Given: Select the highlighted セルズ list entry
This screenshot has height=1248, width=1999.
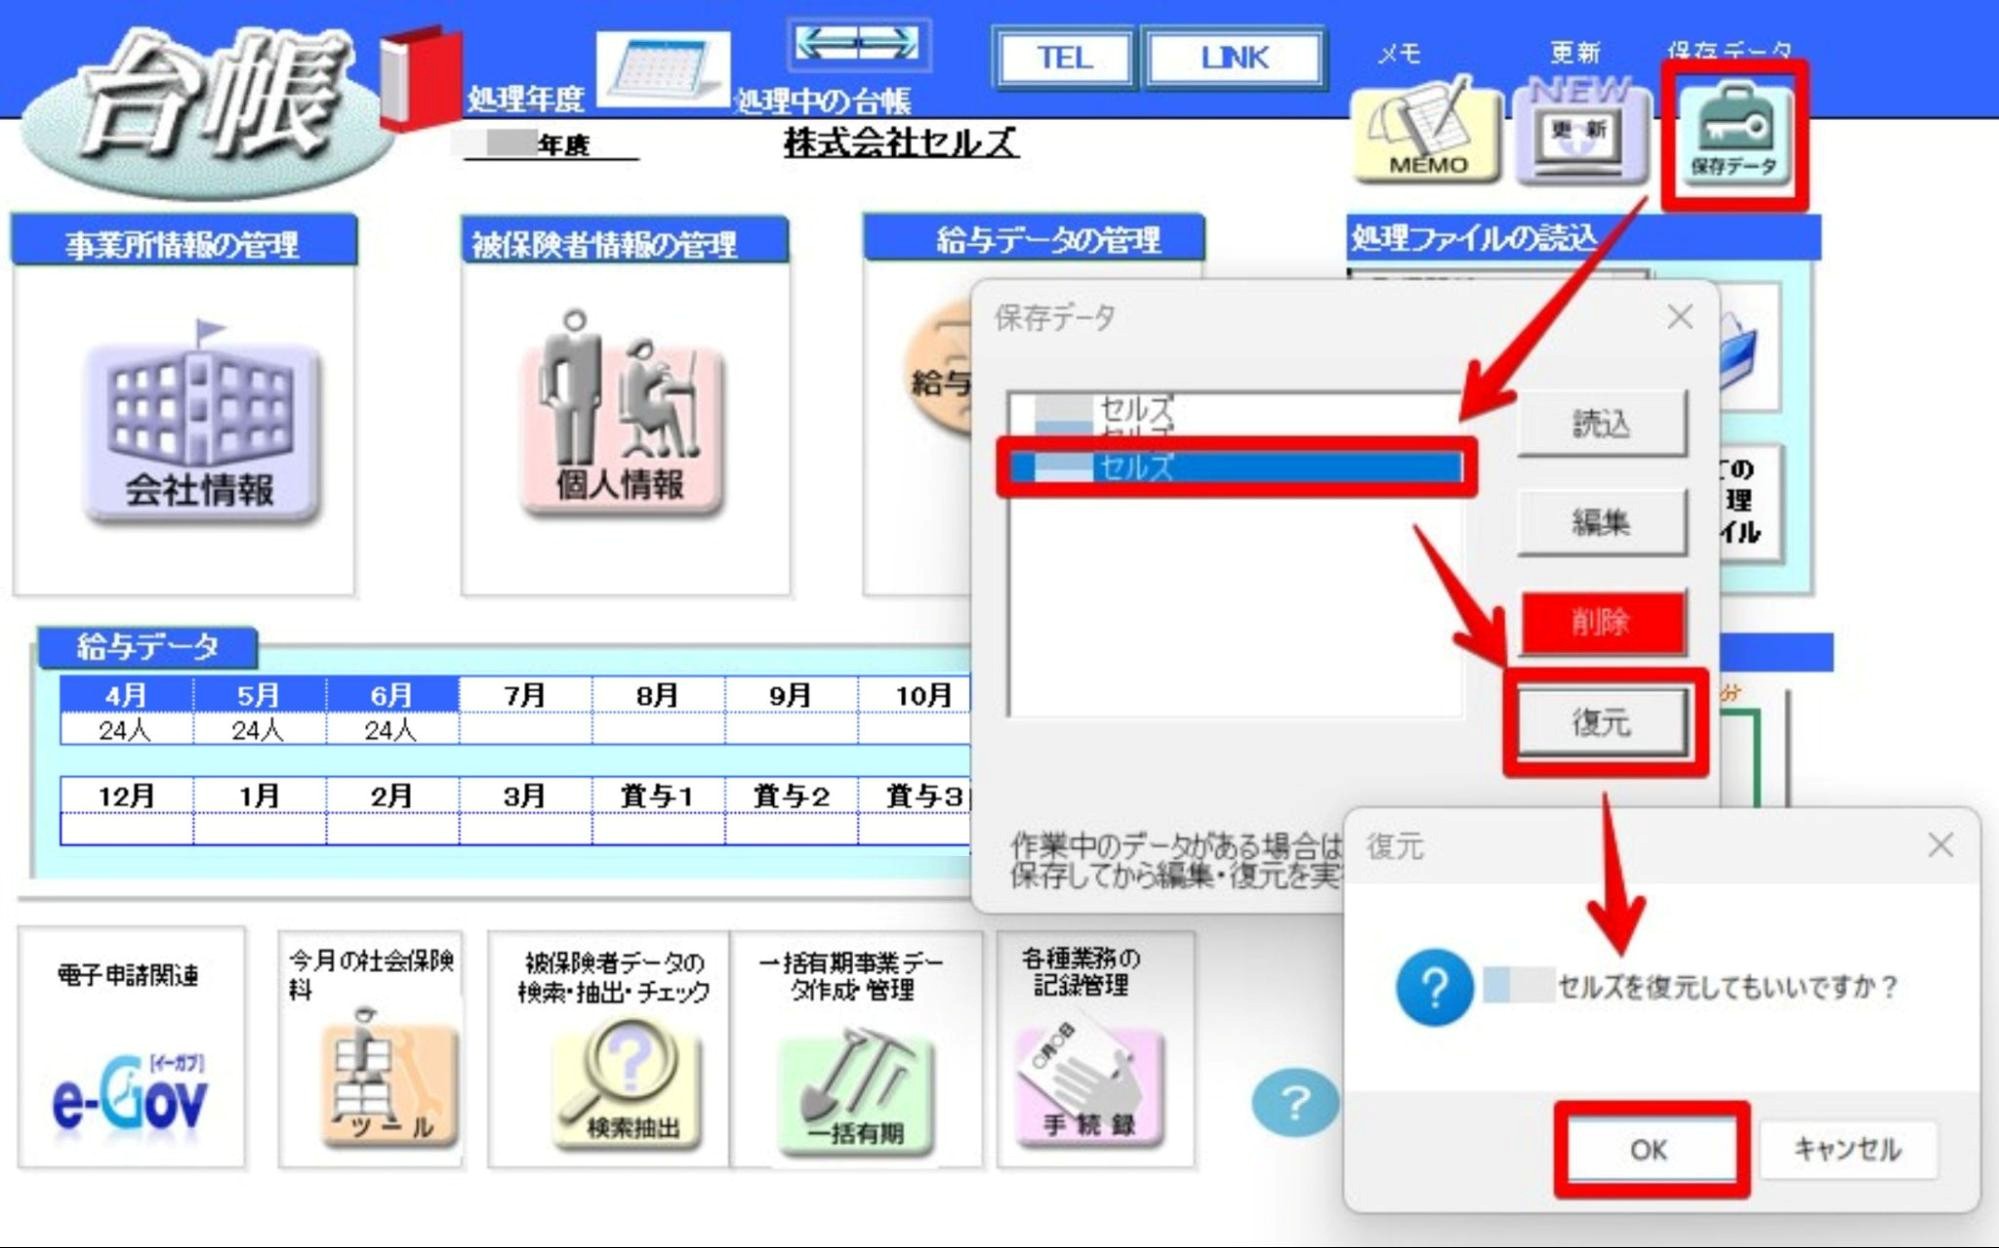Looking at the screenshot, I should point(1236,467).
